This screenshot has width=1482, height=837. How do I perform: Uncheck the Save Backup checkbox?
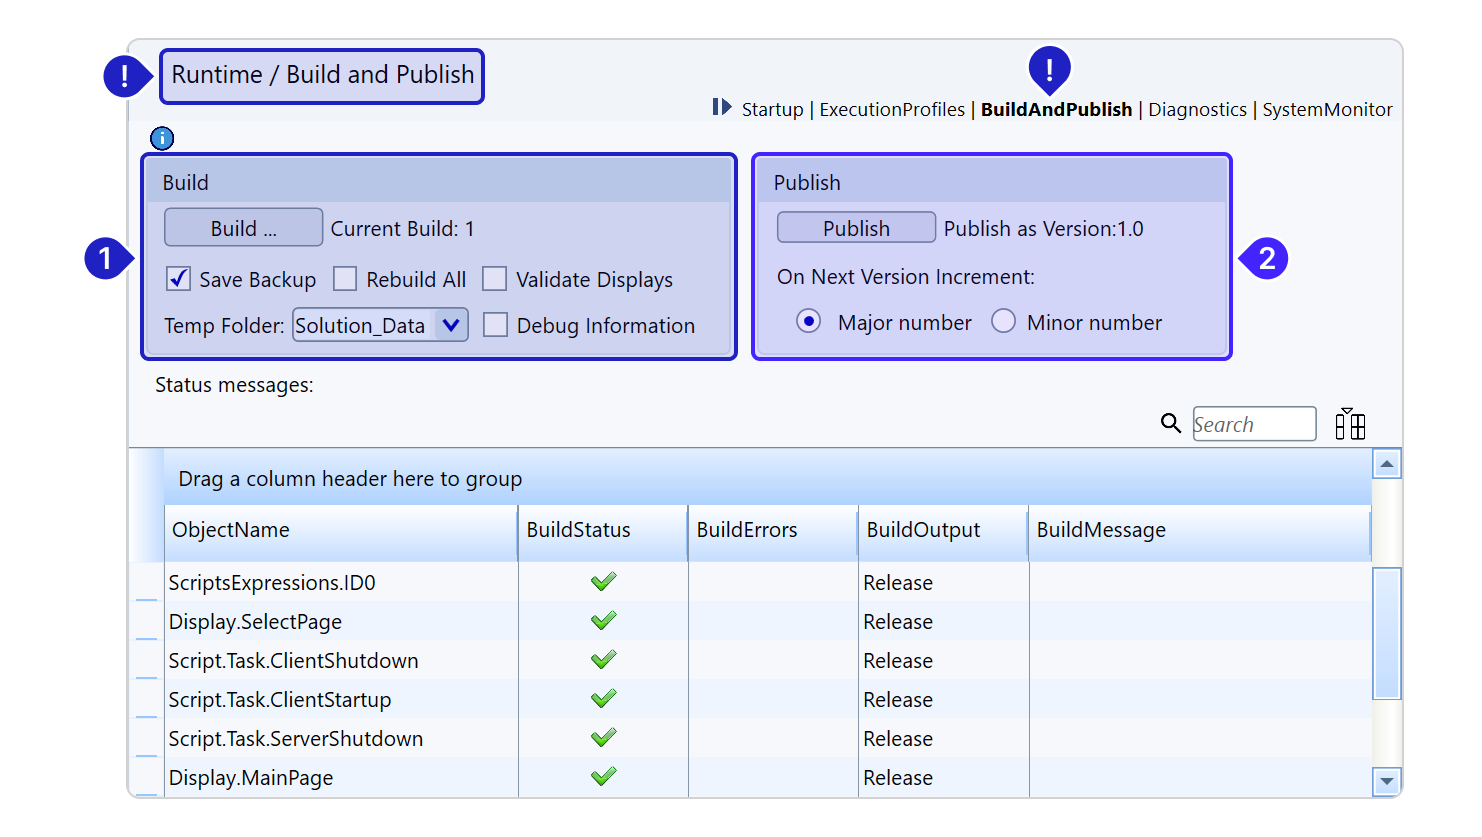179,279
